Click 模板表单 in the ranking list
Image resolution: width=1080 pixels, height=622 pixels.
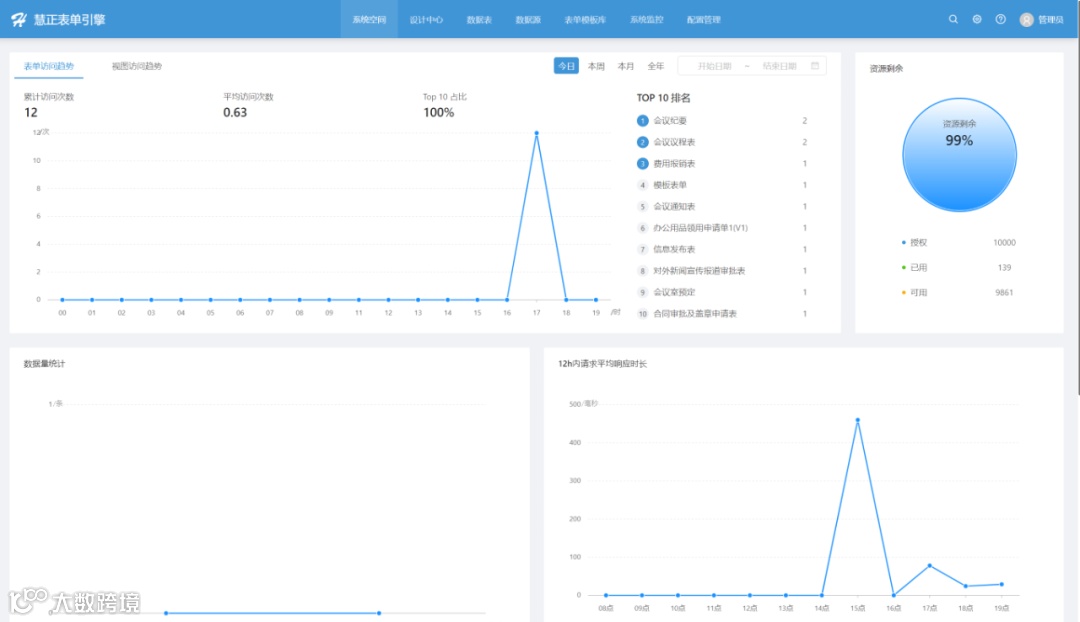pyautogui.click(x=670, y=185)
